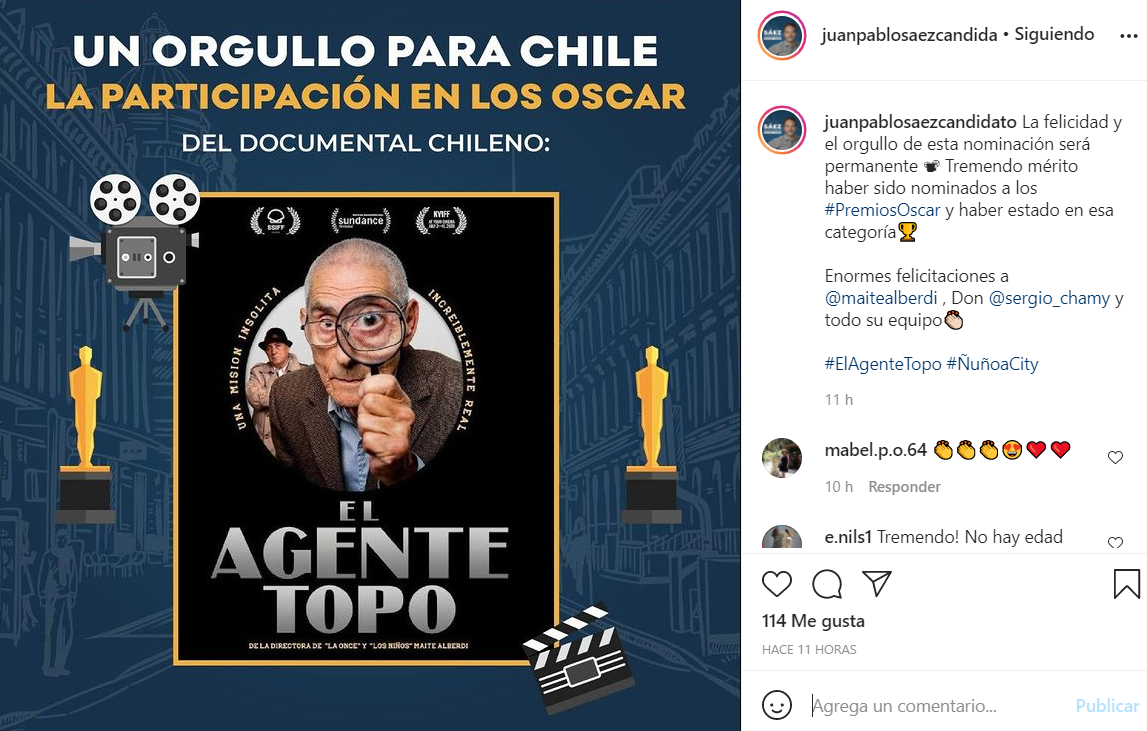1147x731 pixels.
Task: Save post using bookmark icon
Action: coord(1127,584)
